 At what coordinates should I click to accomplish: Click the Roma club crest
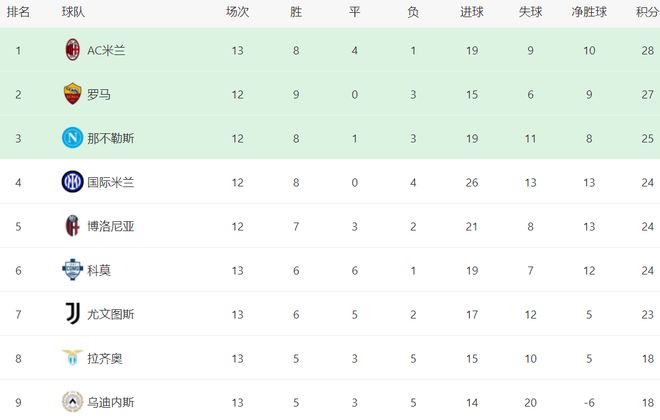(72, 94)
